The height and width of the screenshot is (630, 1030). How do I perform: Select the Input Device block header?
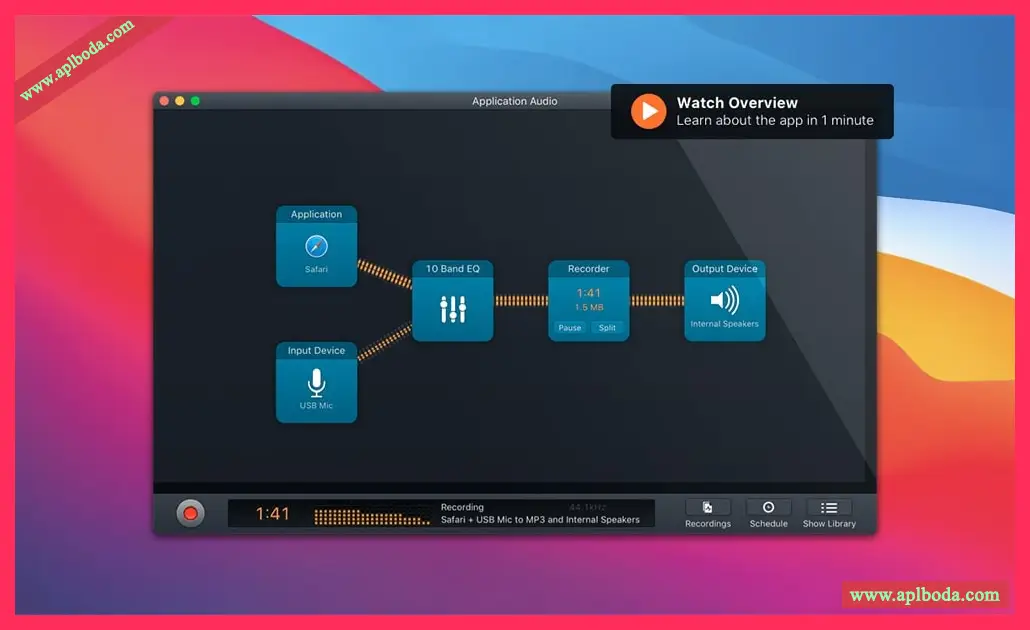(316, 351)
